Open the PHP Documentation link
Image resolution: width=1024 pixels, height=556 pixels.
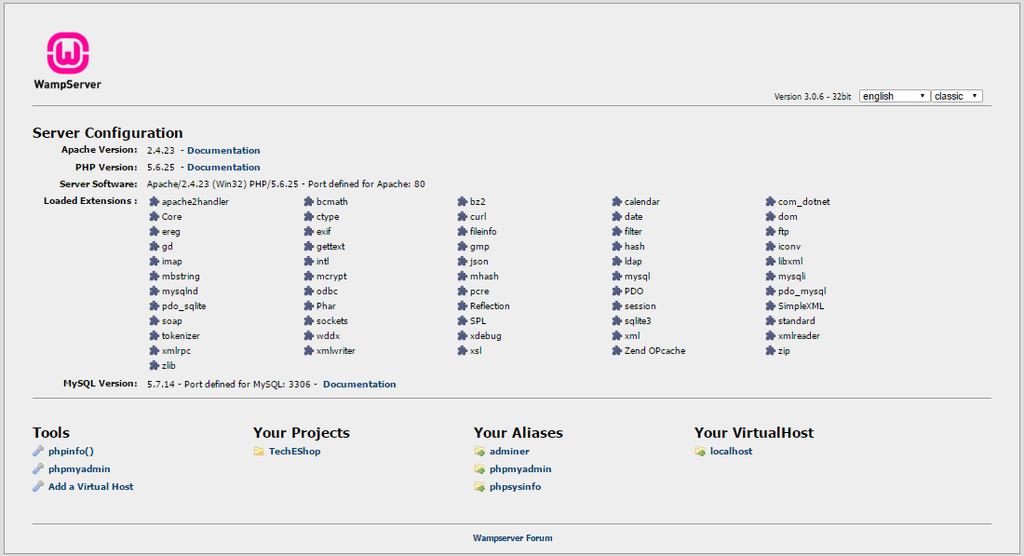tap(223, 167)
